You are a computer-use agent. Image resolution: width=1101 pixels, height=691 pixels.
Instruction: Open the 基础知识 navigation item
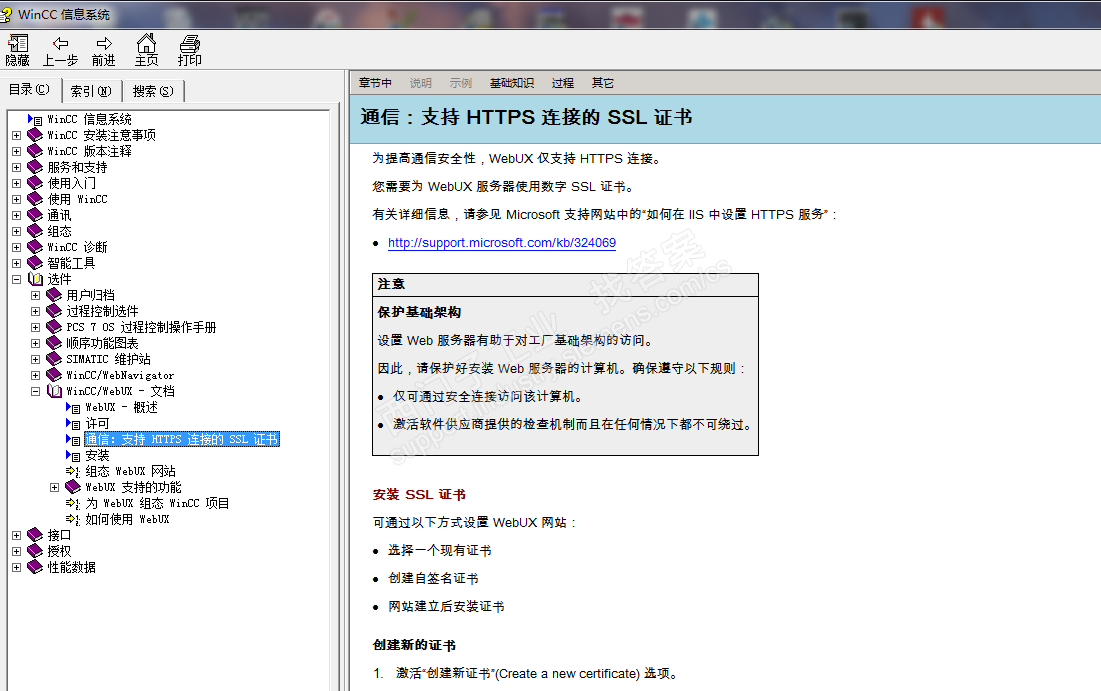coord(512,83)
